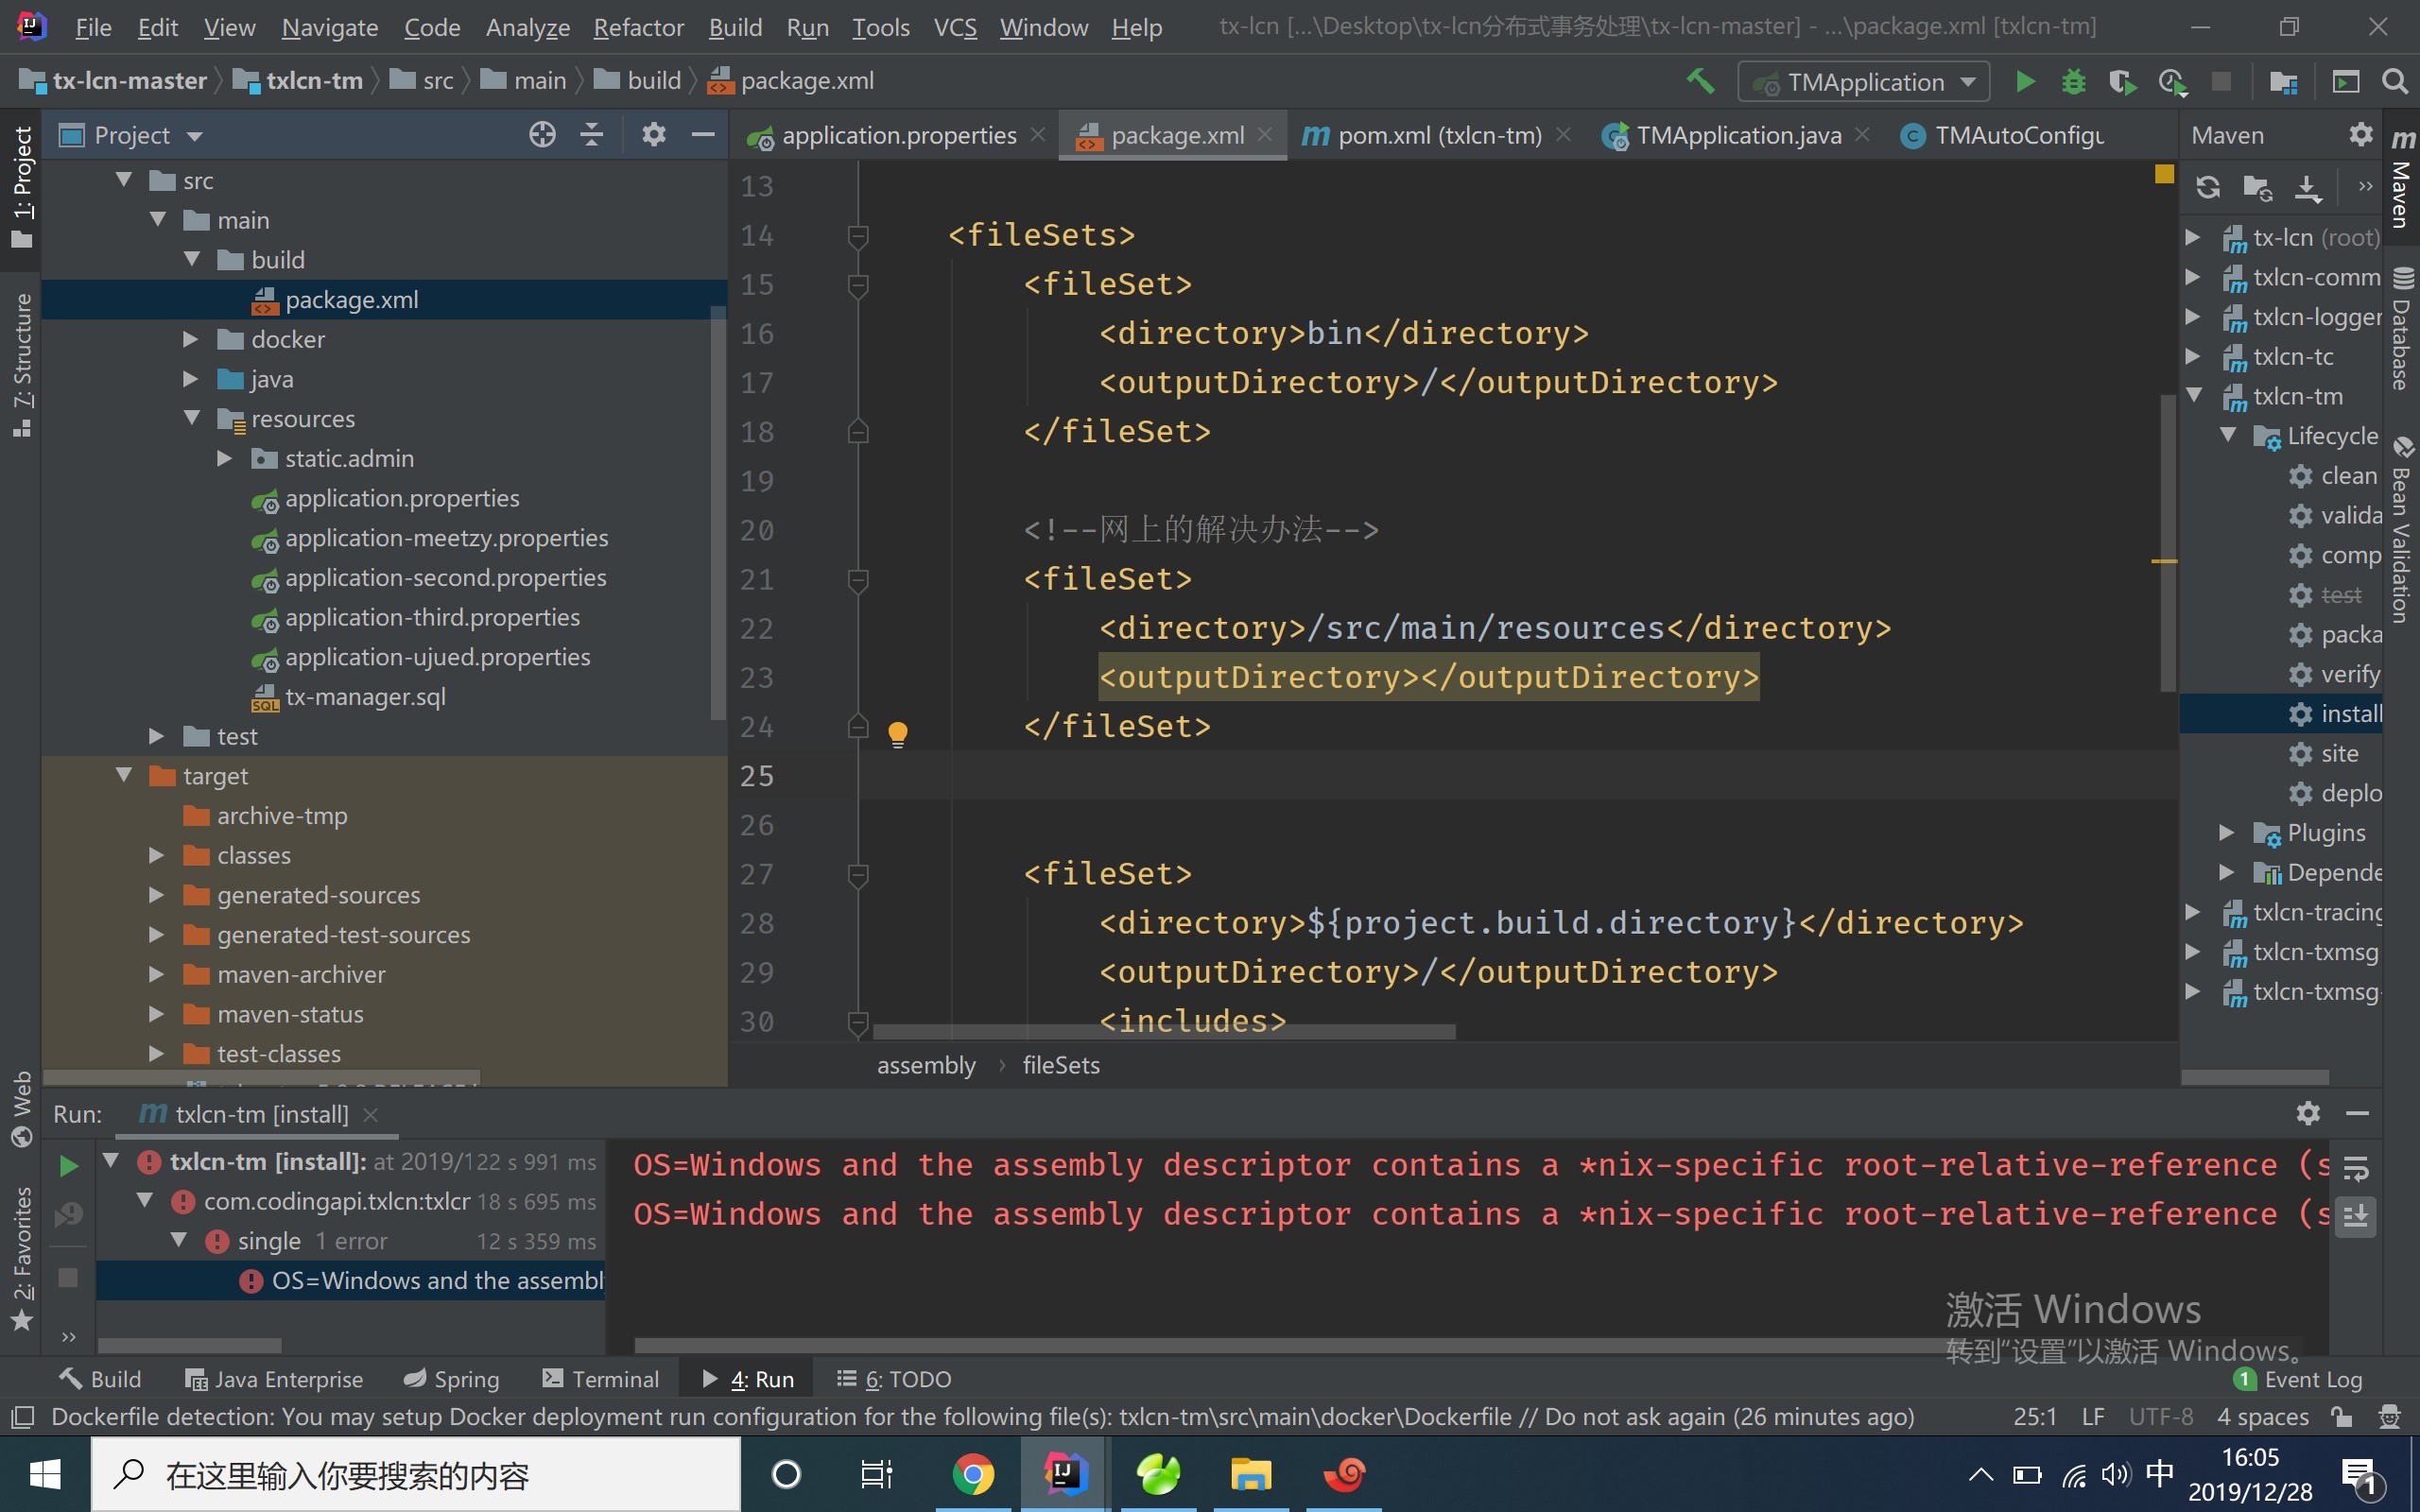Run Maven clean lifecycle goal
Viewport: 2420px width, 1512px height.
click(x=2347, y=476)
